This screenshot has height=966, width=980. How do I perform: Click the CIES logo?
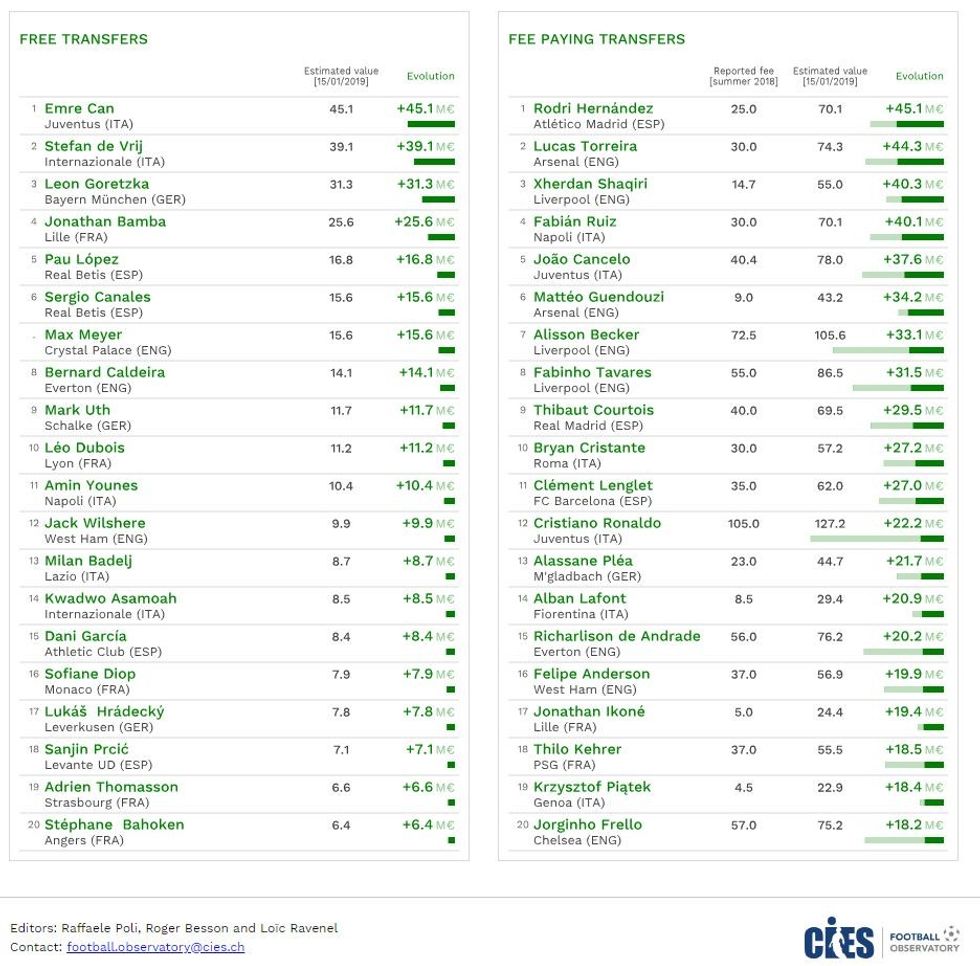point(838,938)
